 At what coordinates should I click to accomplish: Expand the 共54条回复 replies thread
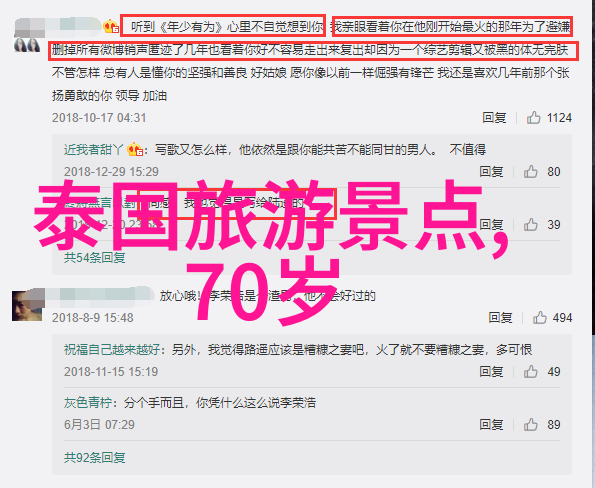click(x=94, y=258)
